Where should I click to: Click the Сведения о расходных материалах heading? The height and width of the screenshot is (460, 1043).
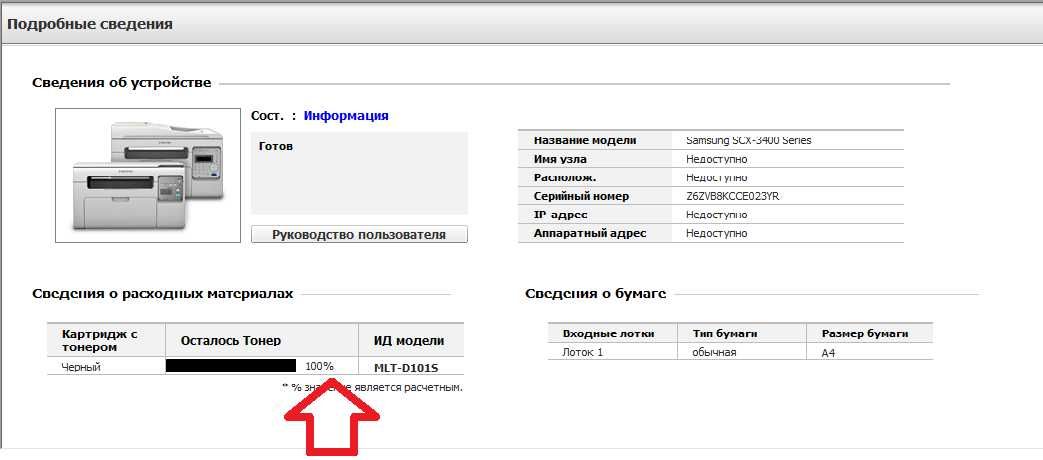[162, 293]
